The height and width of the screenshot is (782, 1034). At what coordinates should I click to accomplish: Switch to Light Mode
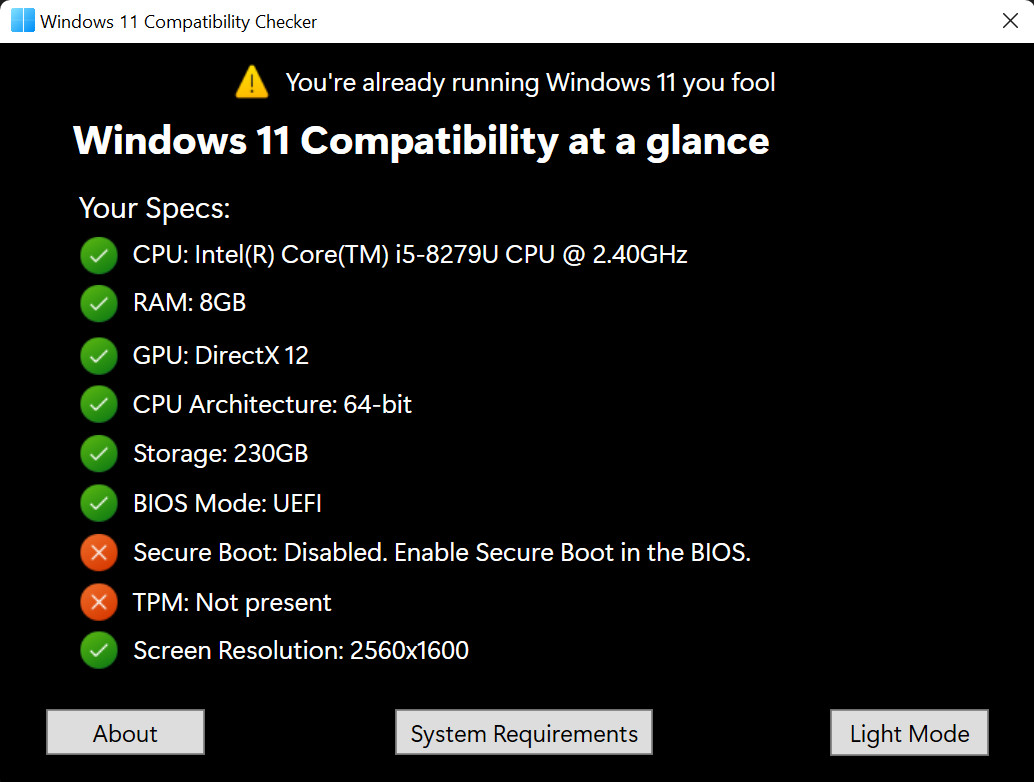[x=909, y=733]
